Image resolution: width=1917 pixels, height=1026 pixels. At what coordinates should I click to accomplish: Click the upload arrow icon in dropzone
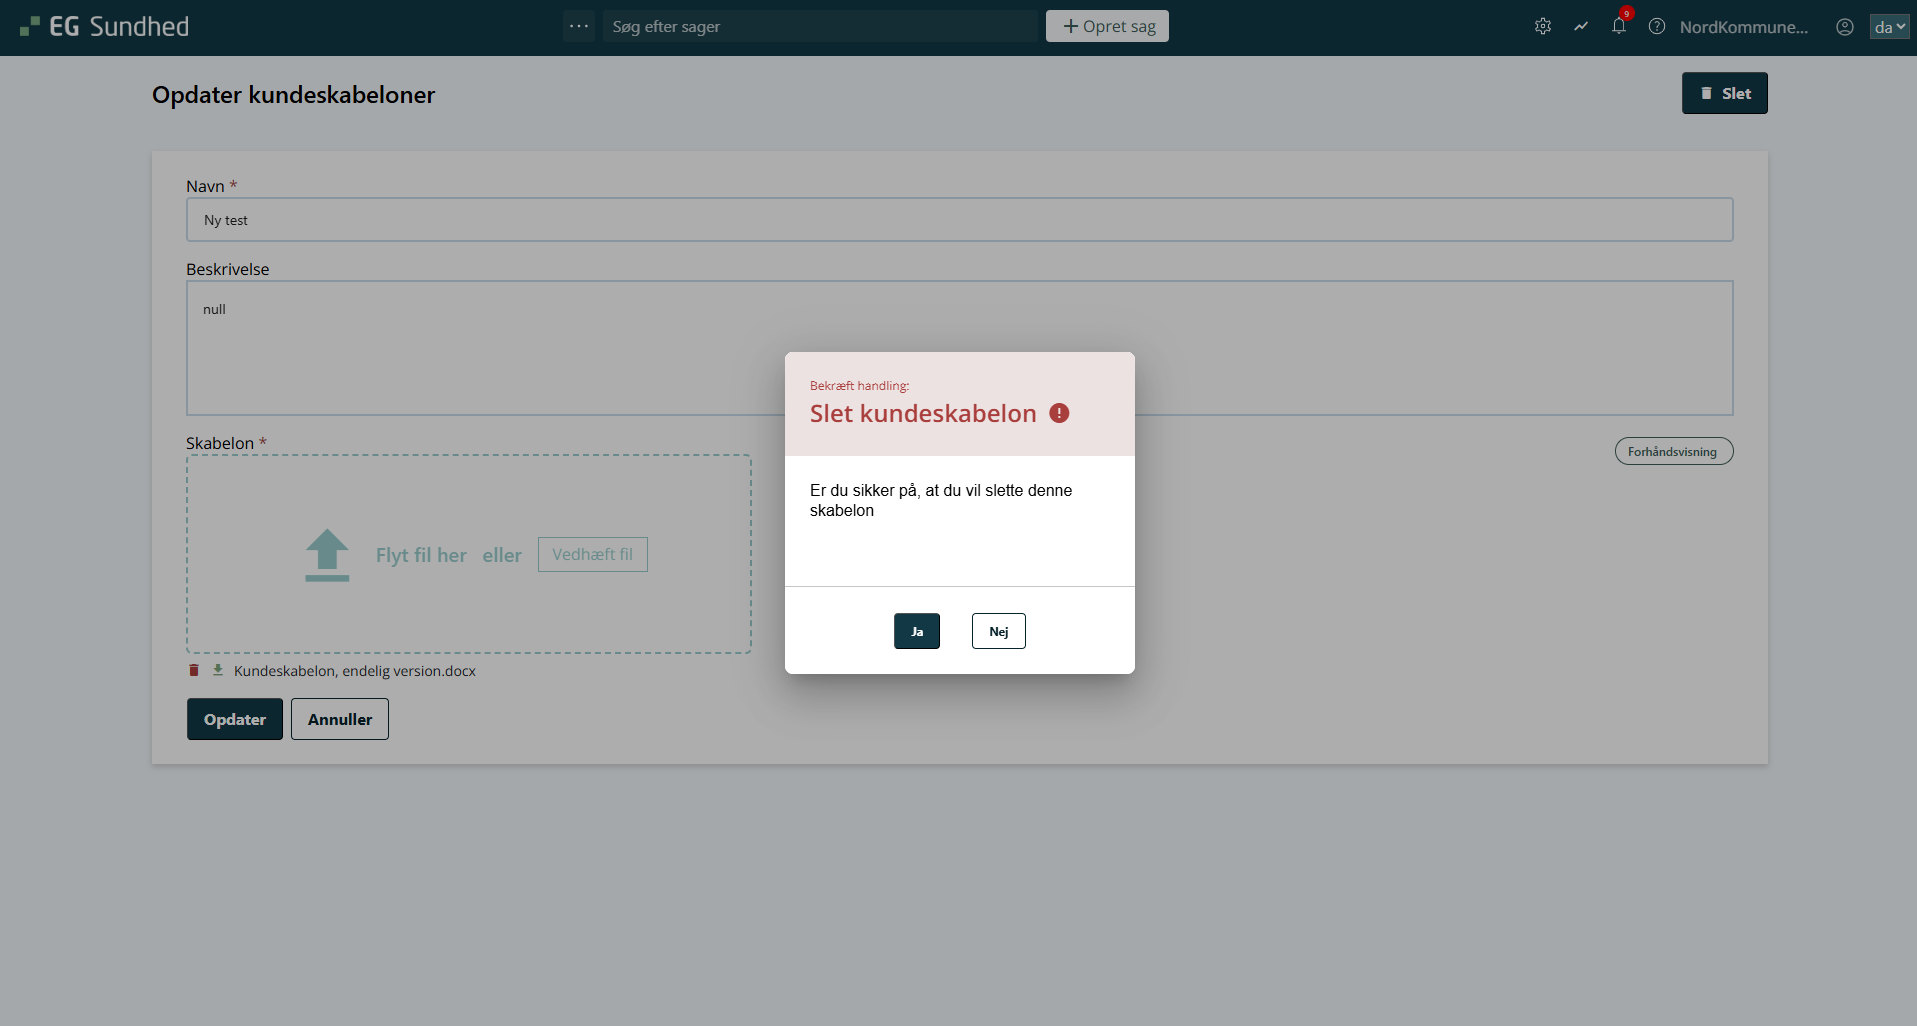[x=327, y=555]
